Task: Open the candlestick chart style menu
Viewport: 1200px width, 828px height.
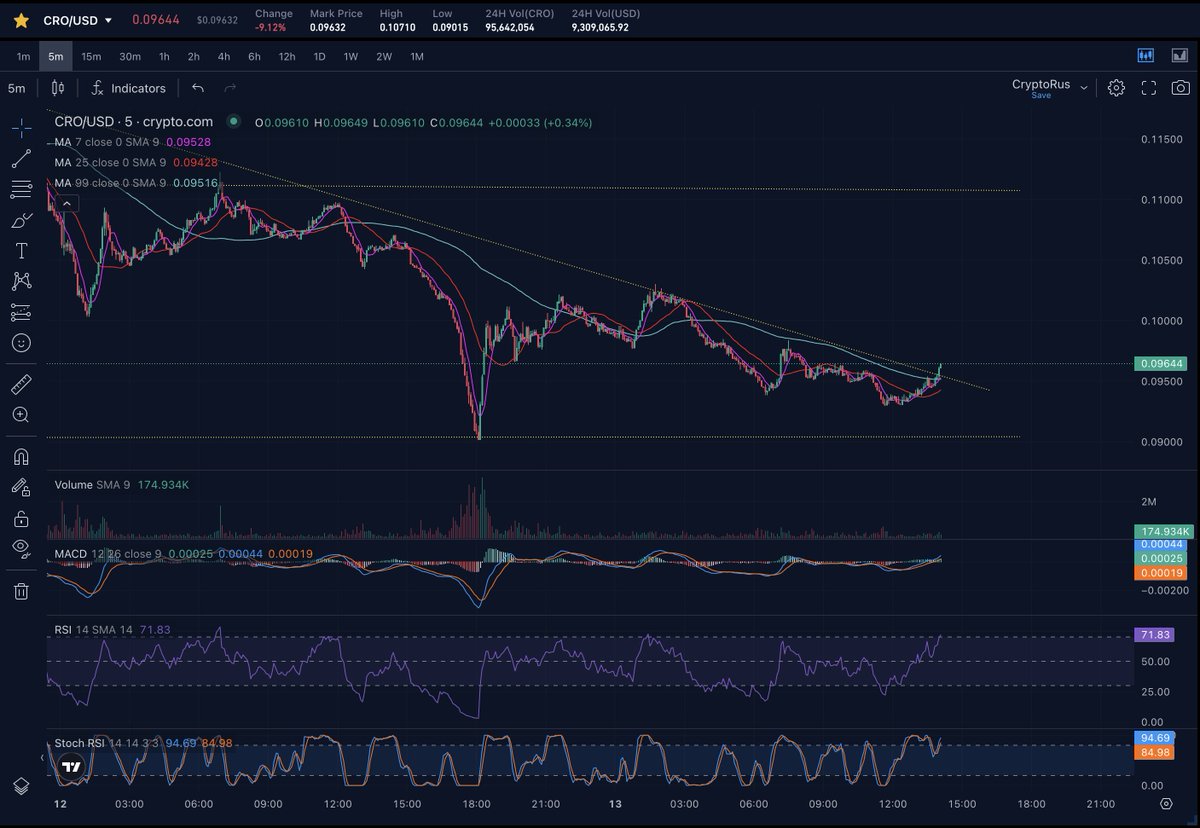Action: (x=58, y=88)
